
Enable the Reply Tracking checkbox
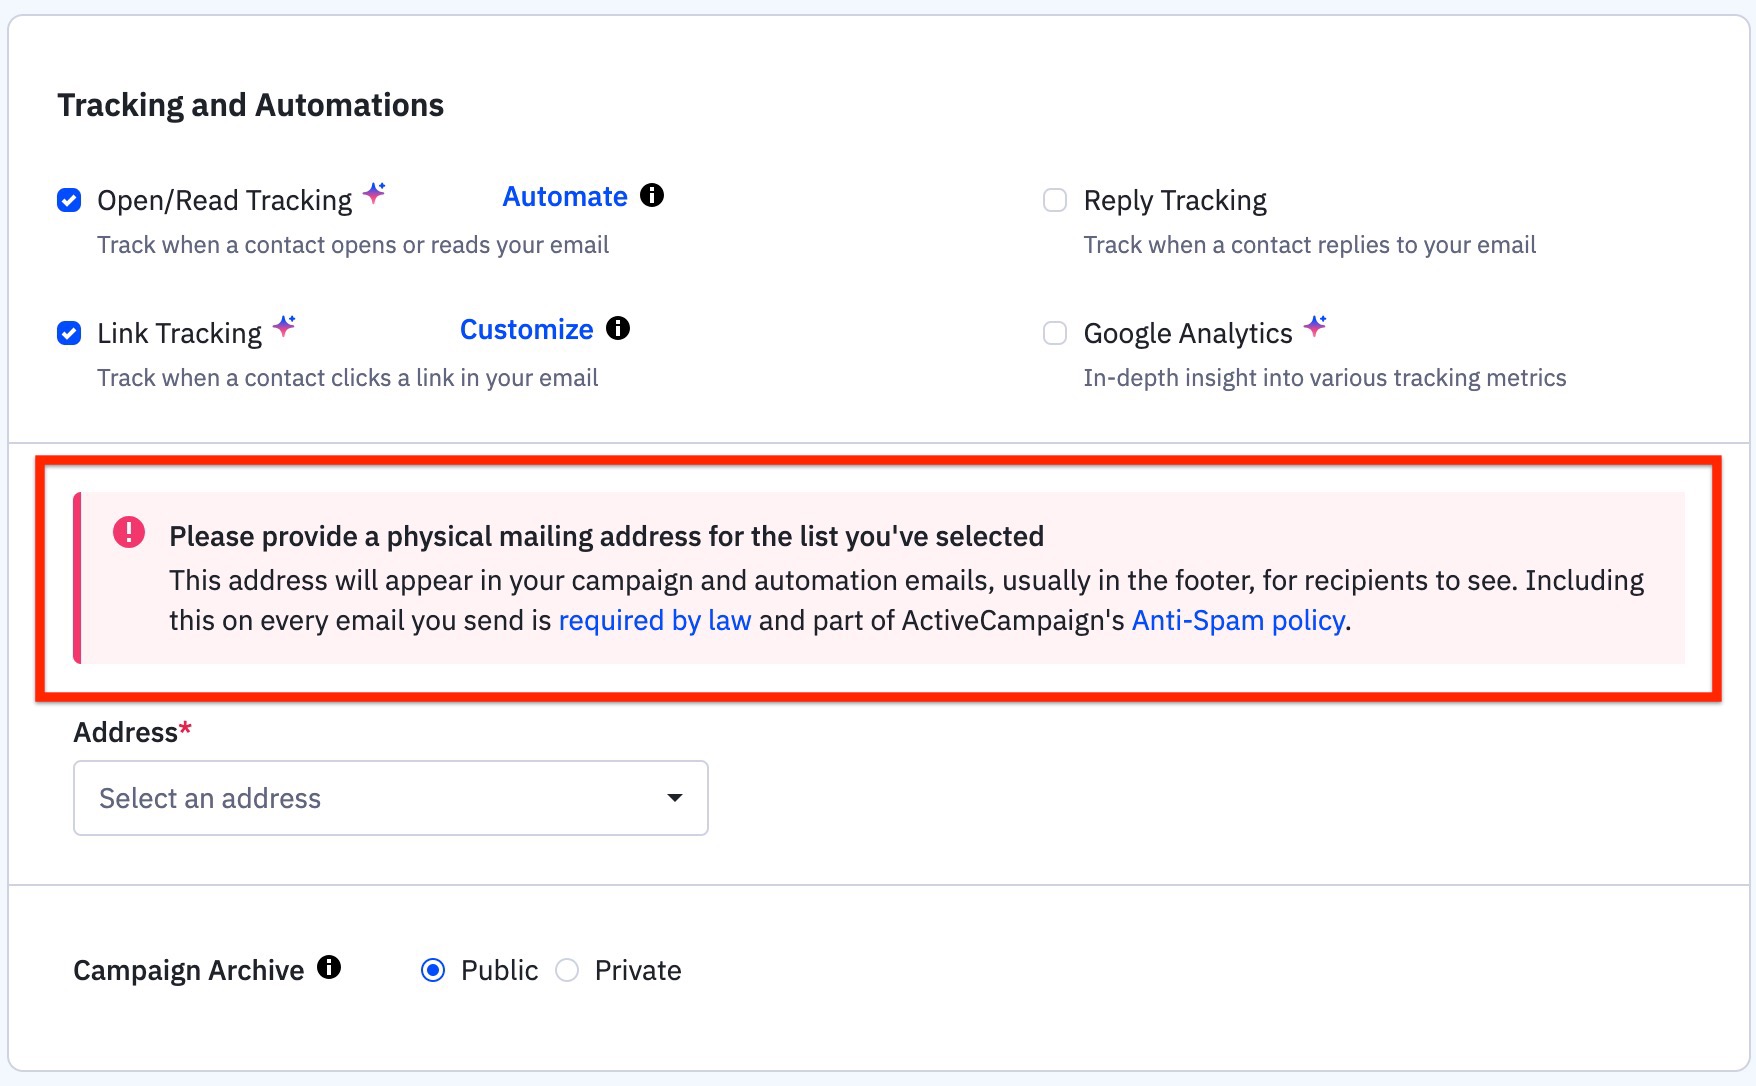click(1055, 200)
